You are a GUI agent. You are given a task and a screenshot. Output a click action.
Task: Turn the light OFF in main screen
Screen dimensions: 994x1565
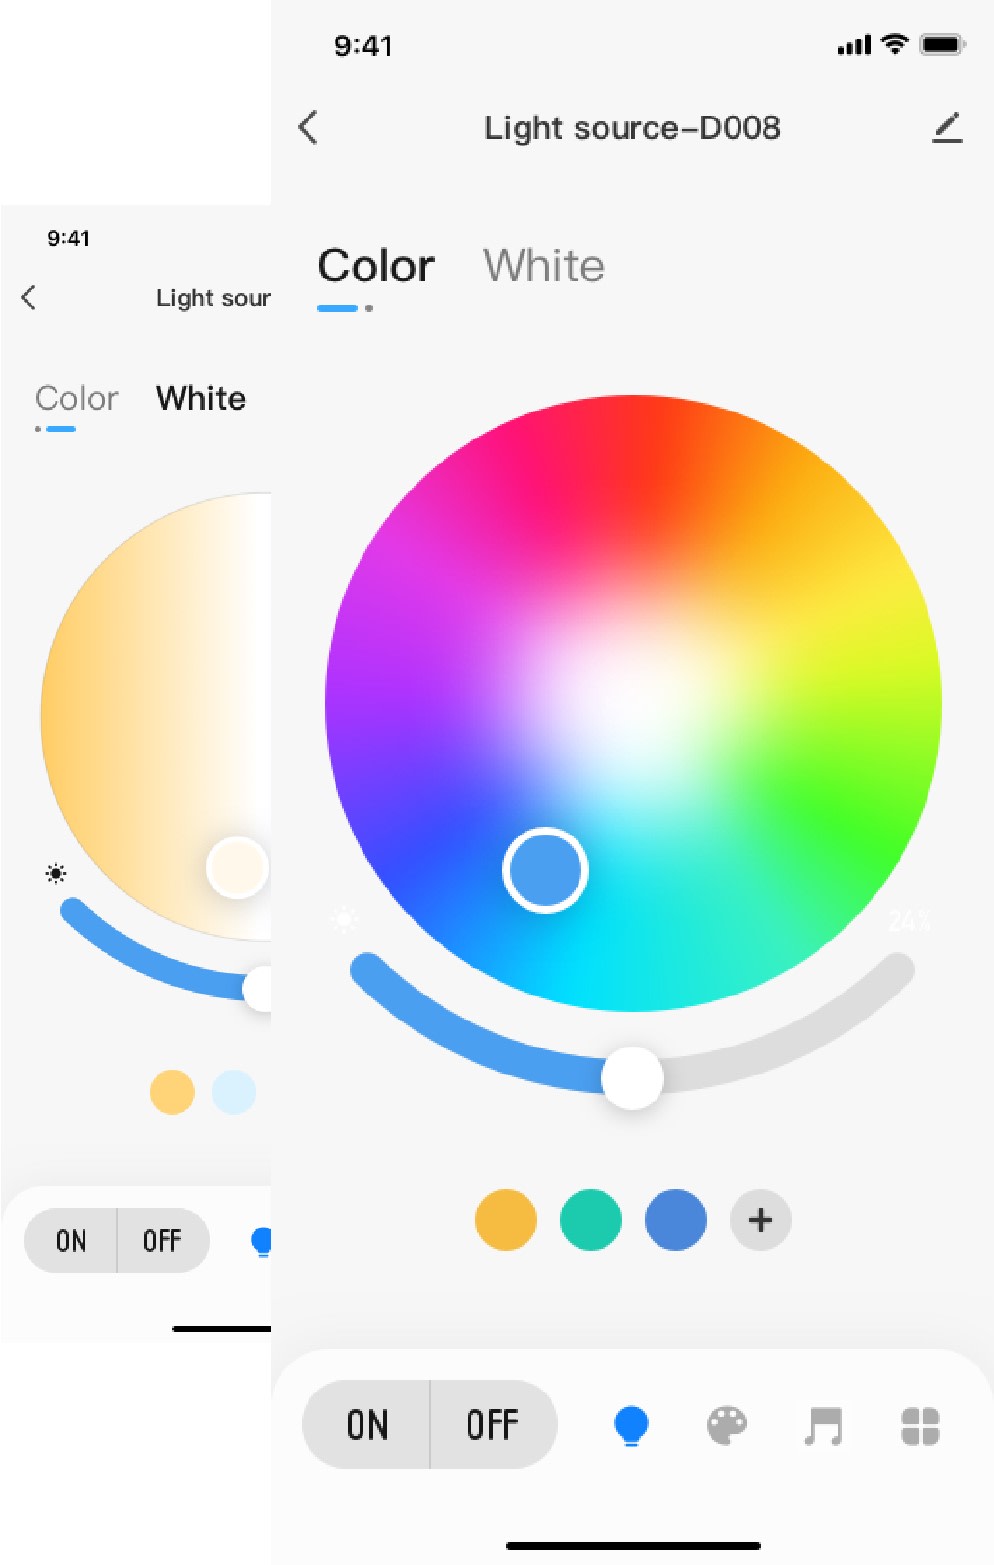[493, 1425]
